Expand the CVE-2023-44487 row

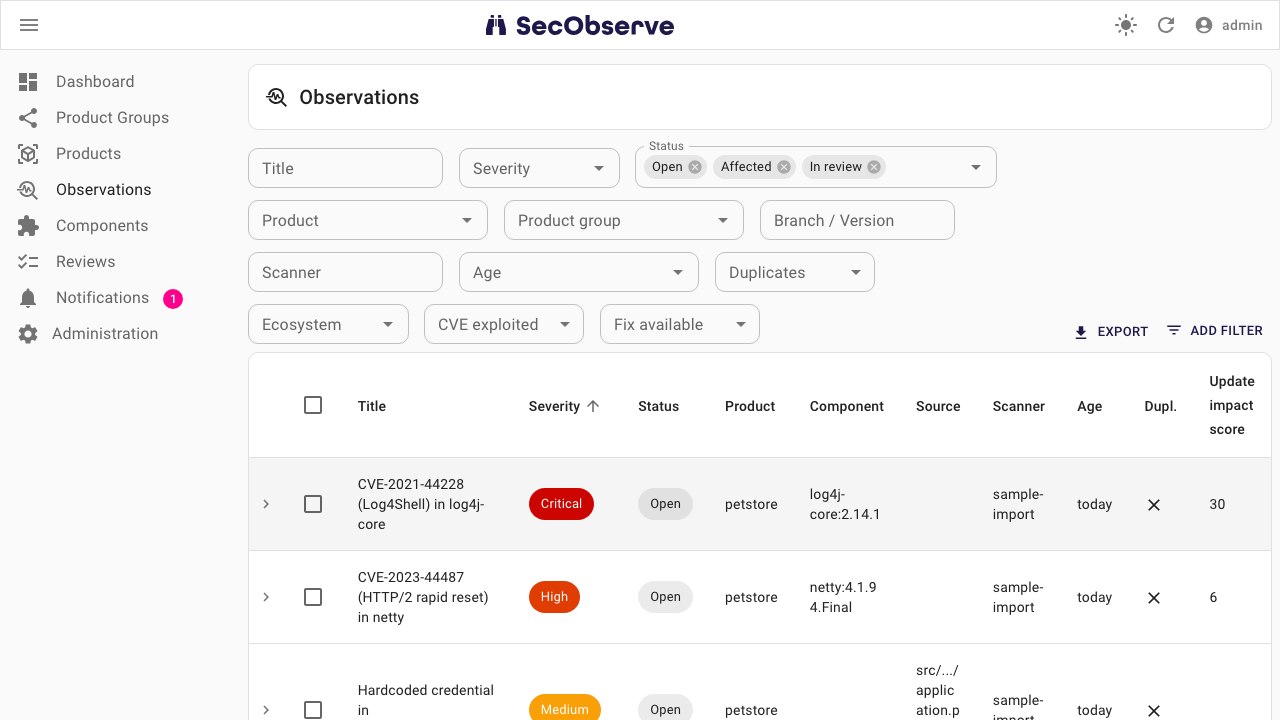click(x=266, y=597)
